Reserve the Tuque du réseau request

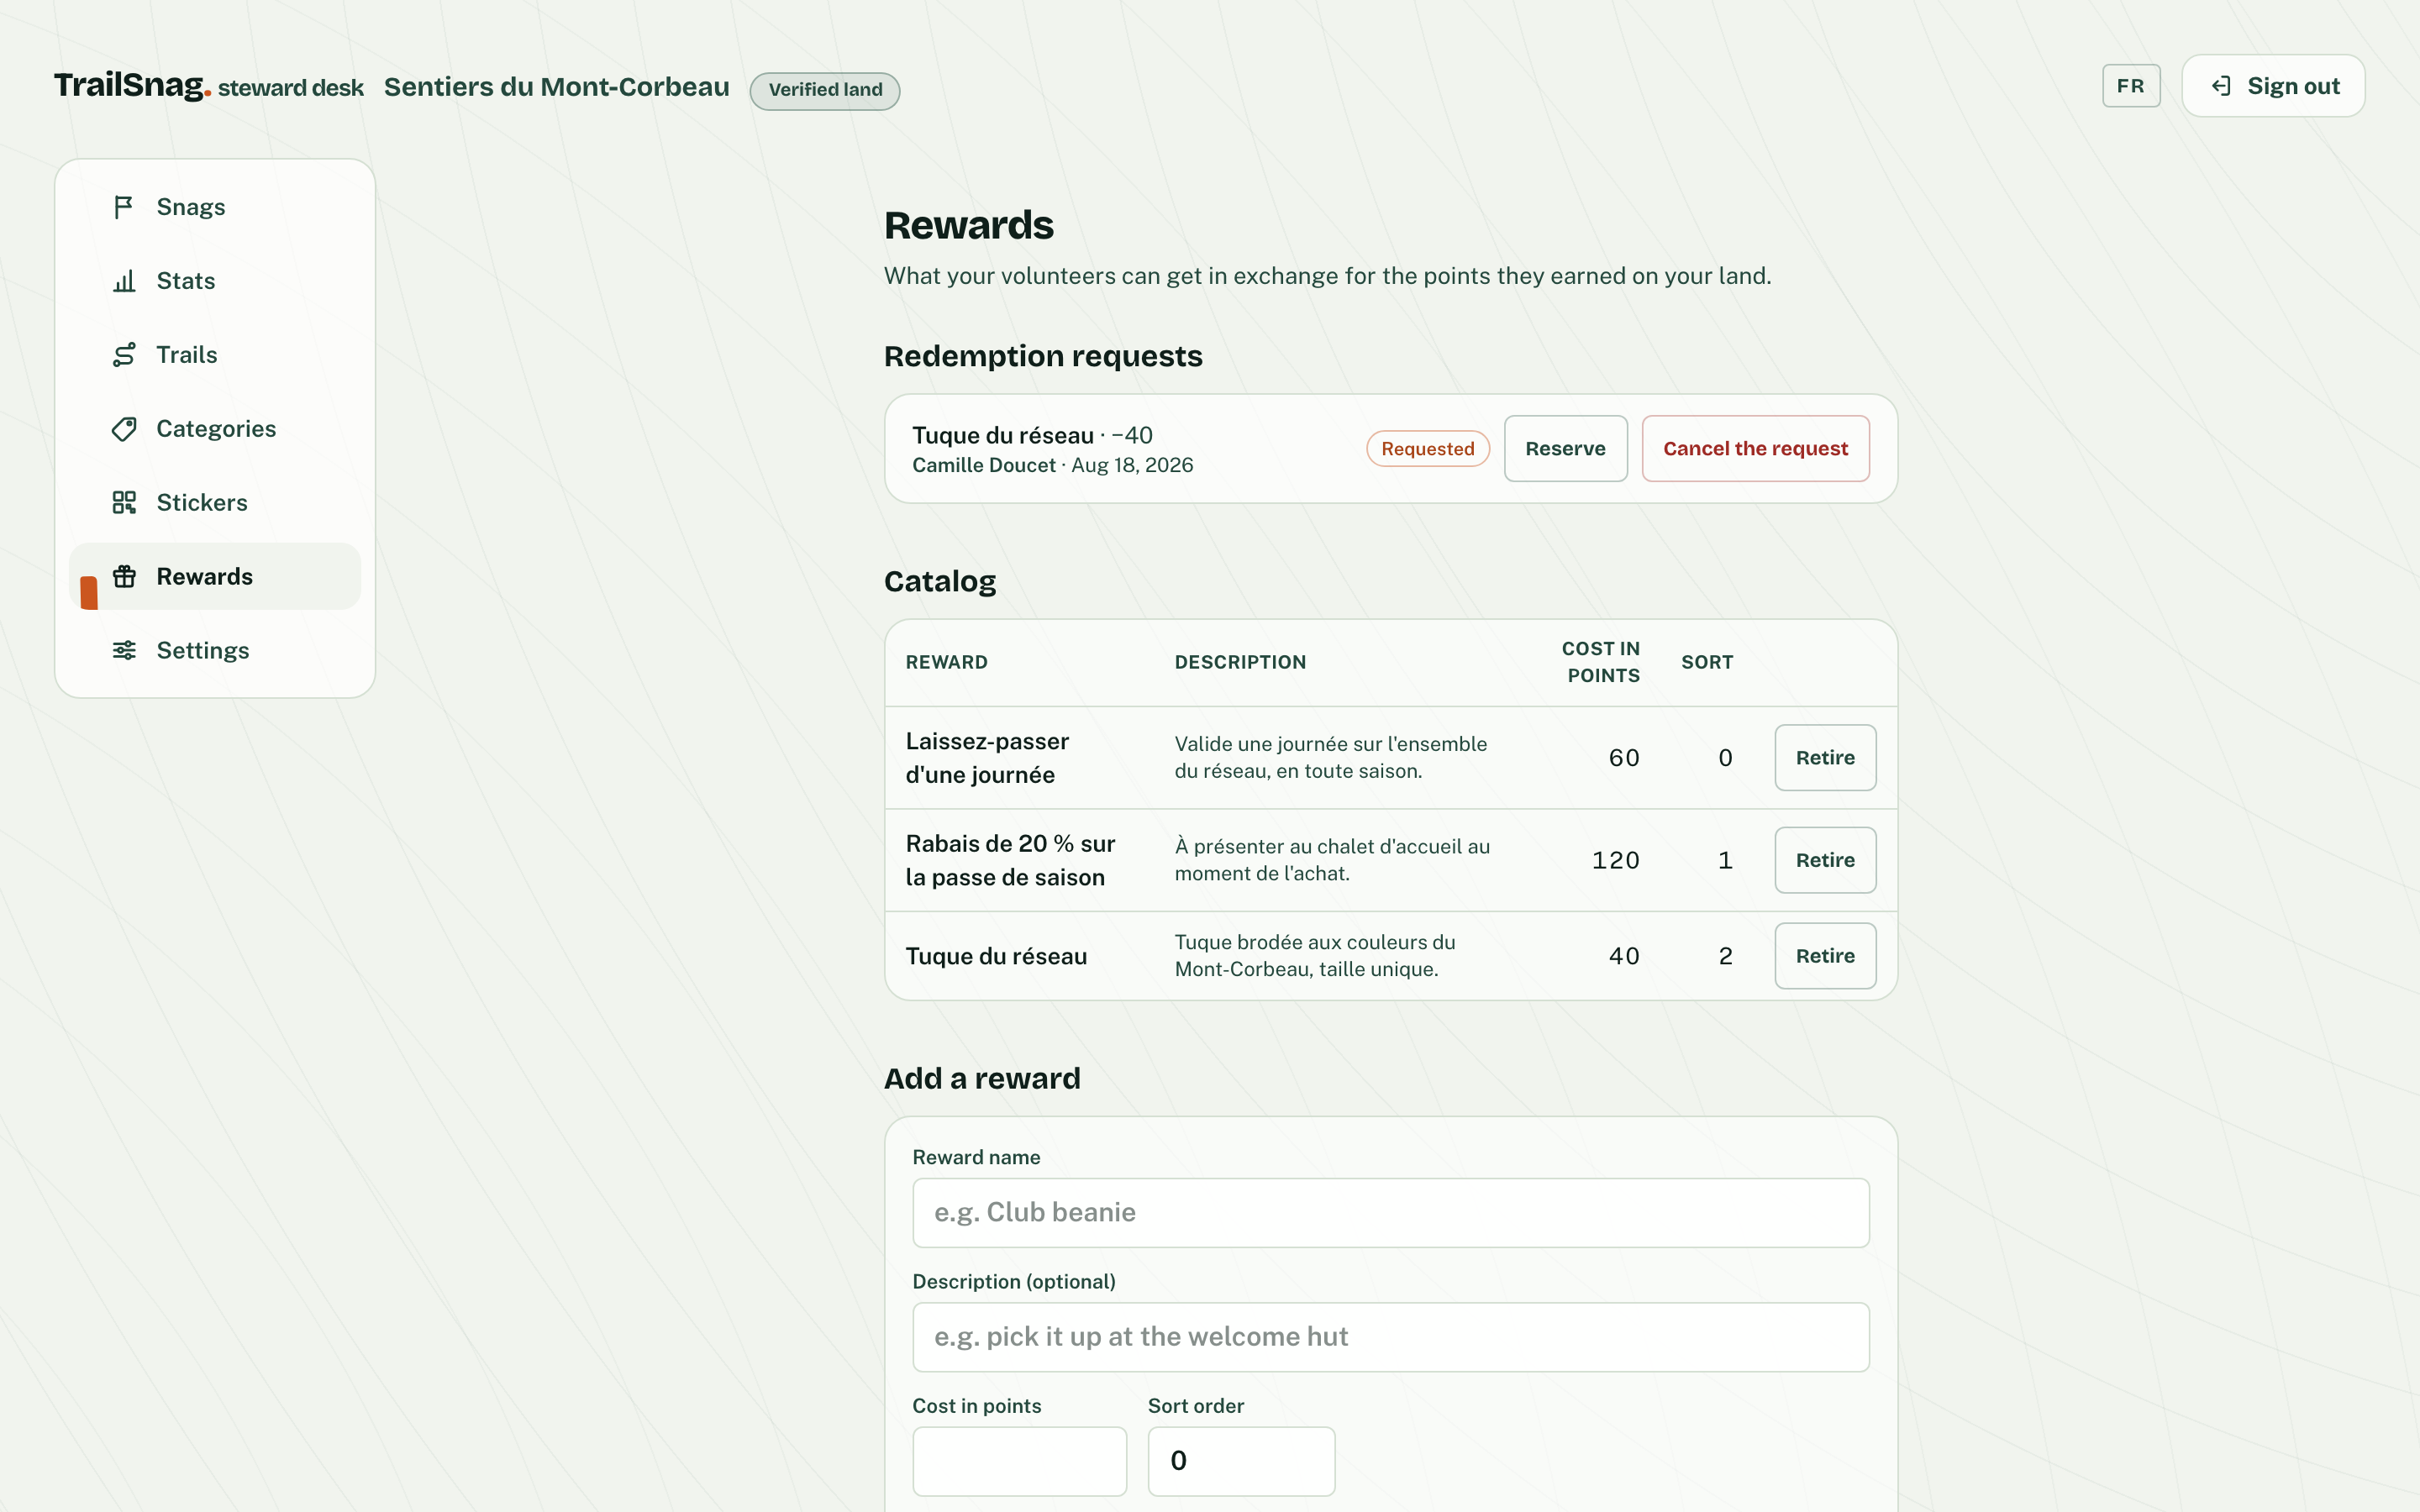[x=1565, y=449]
